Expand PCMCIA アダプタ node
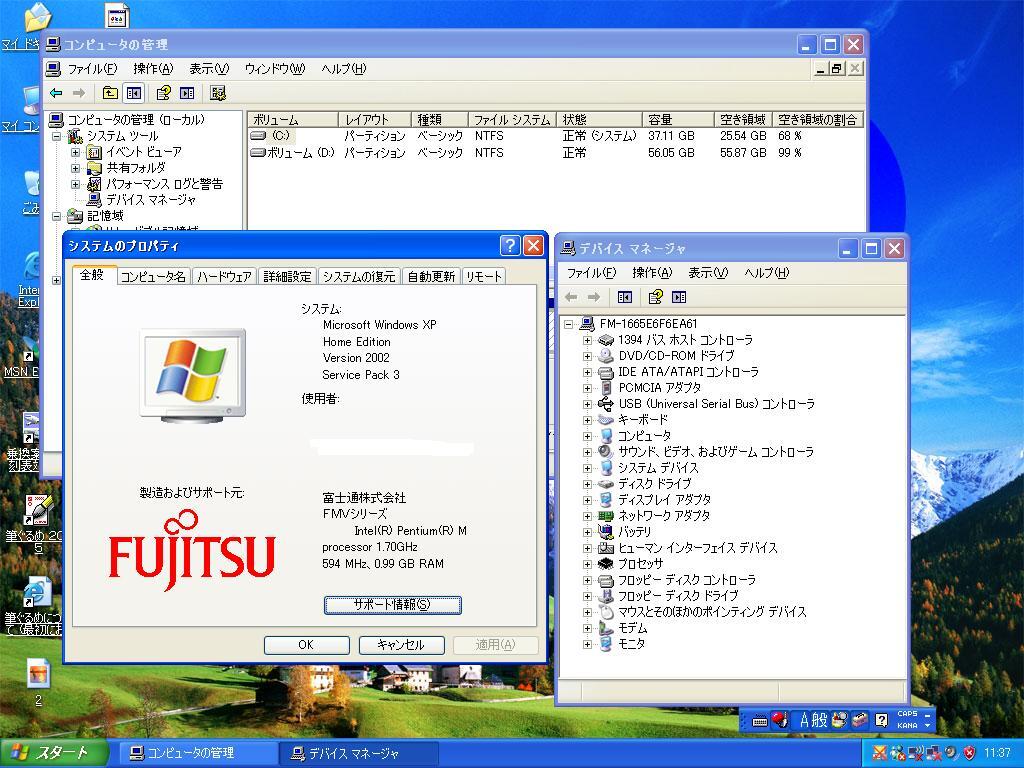This screenshot has width=1024, height=768. click(587, 388)
